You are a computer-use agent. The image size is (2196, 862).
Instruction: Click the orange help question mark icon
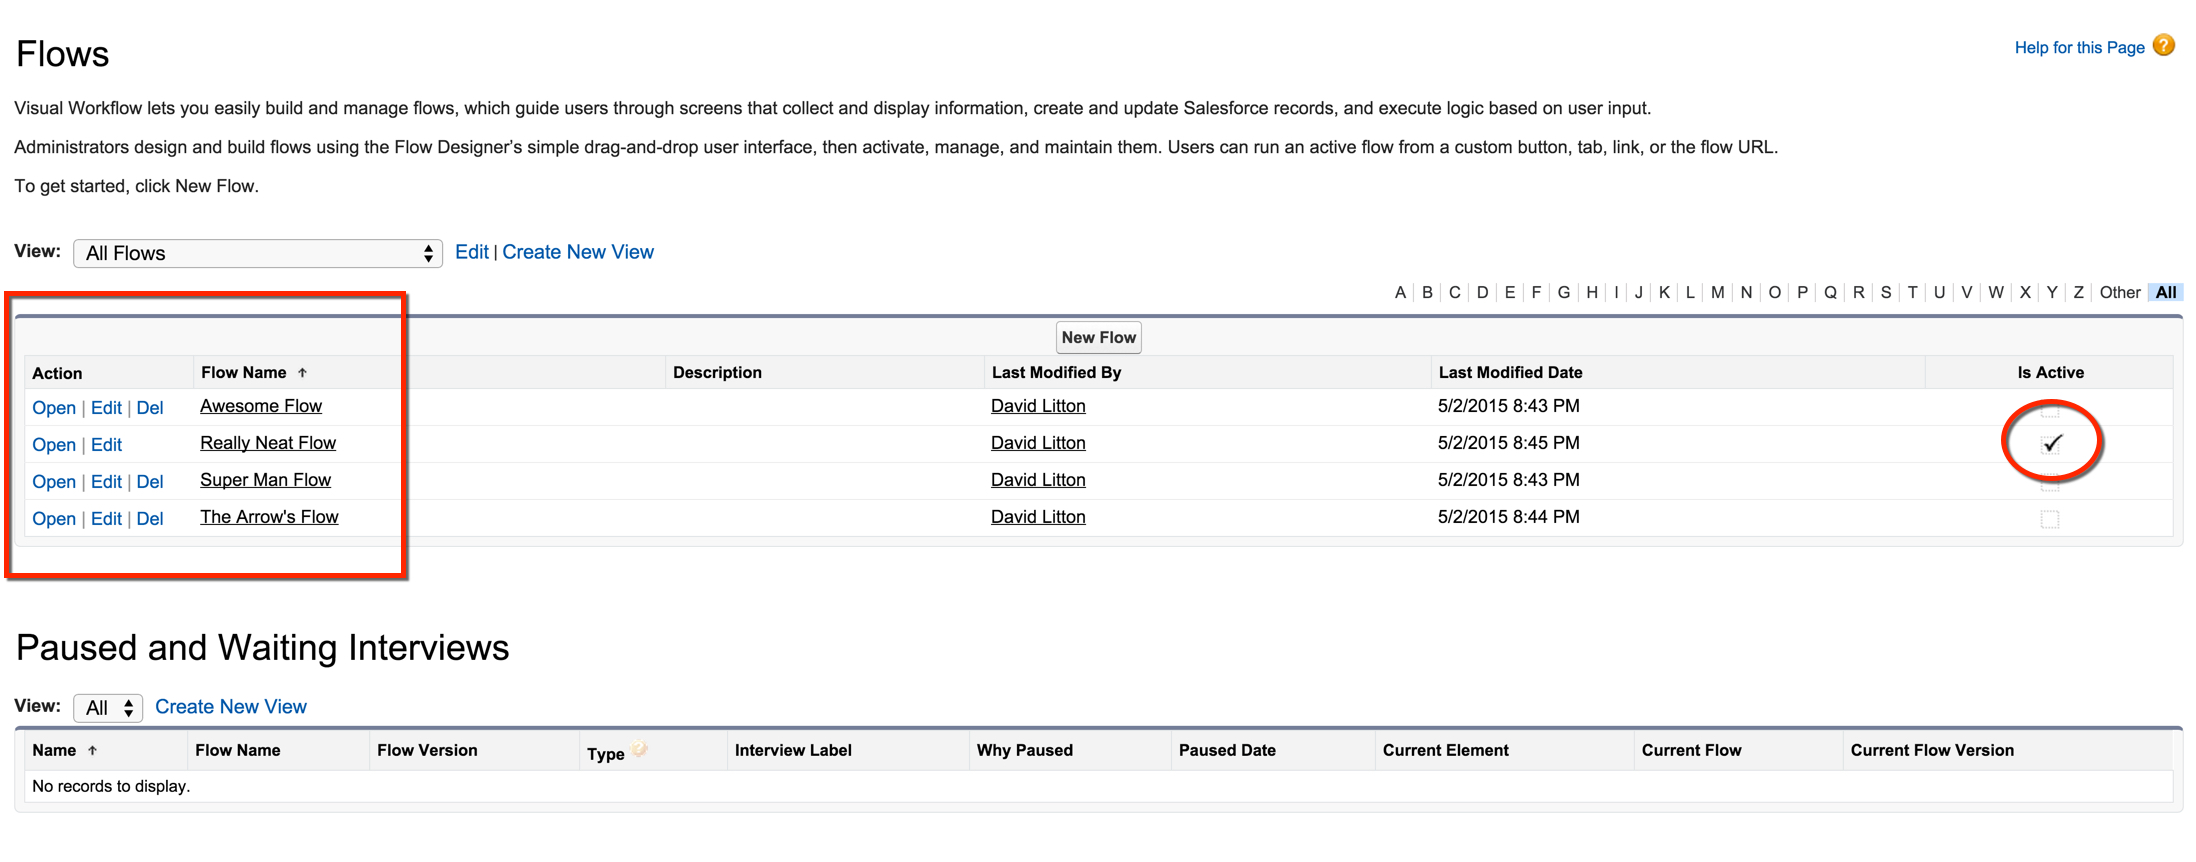pos(2163,46)
